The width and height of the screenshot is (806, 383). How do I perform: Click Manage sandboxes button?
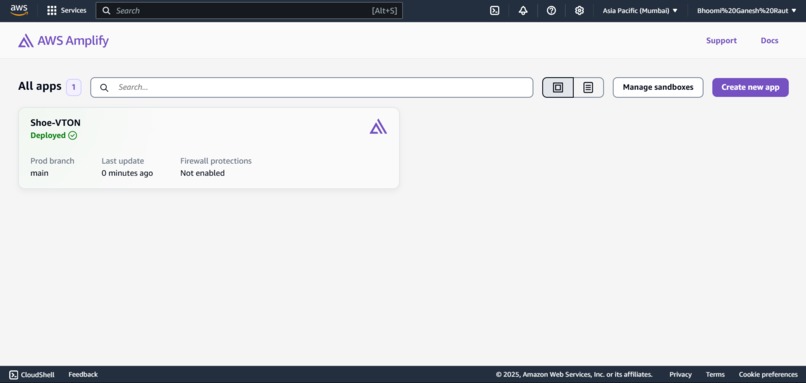[658, 87]
